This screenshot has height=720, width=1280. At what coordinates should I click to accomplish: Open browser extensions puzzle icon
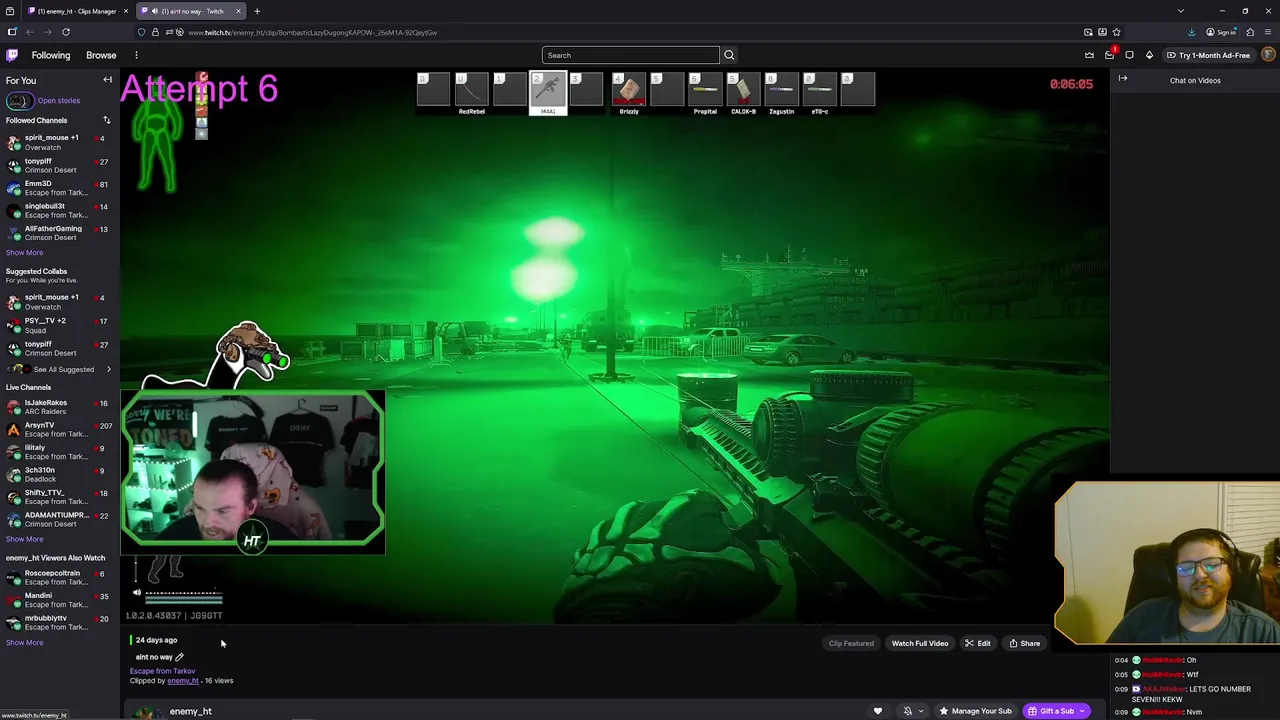click(1250, 32)
